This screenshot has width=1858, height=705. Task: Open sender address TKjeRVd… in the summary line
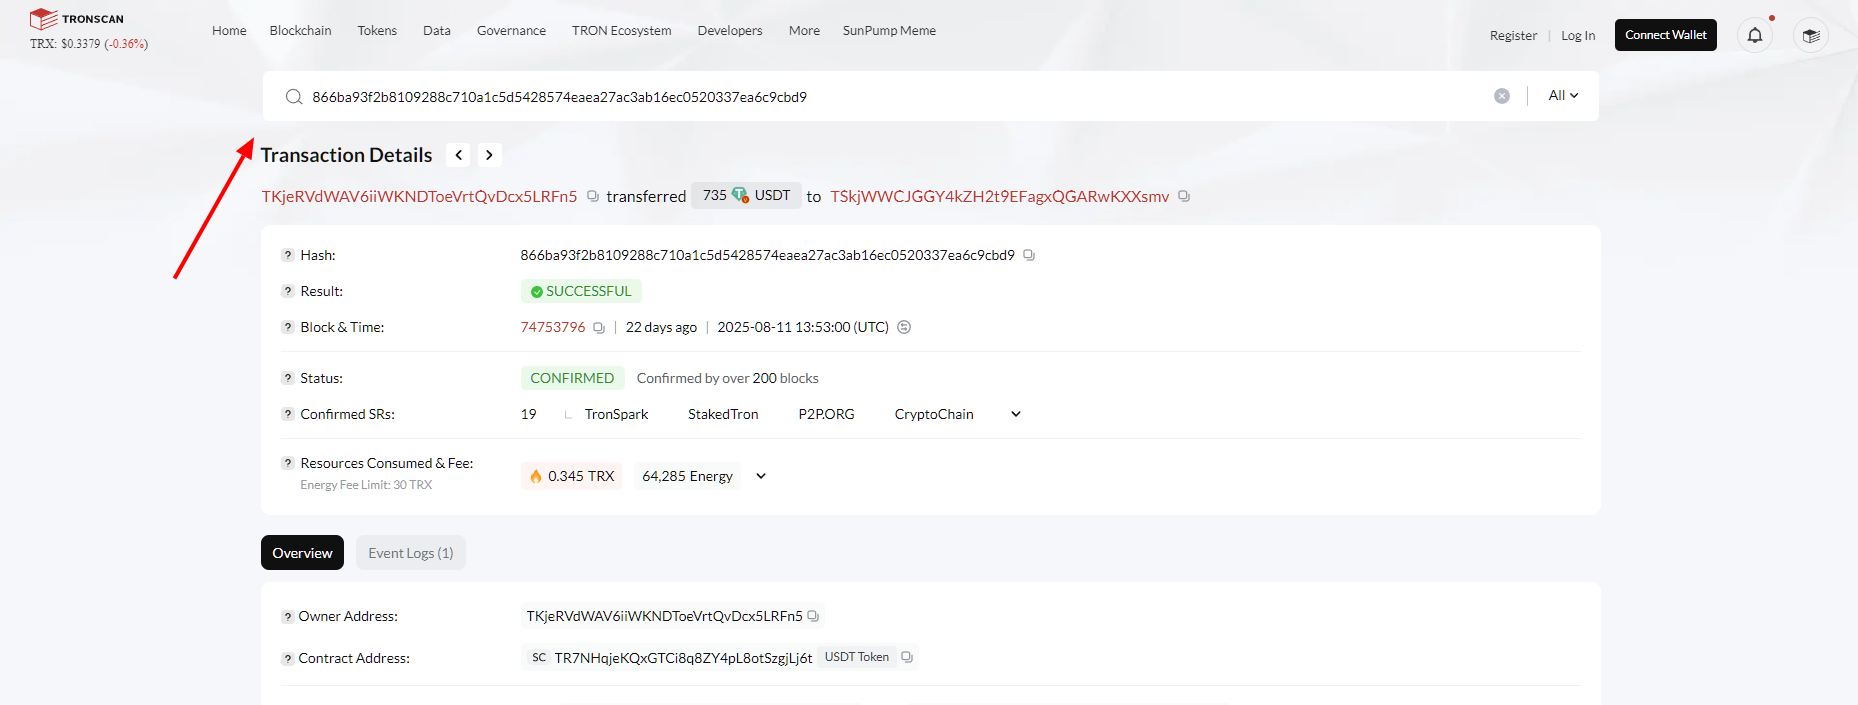point(419,196)
